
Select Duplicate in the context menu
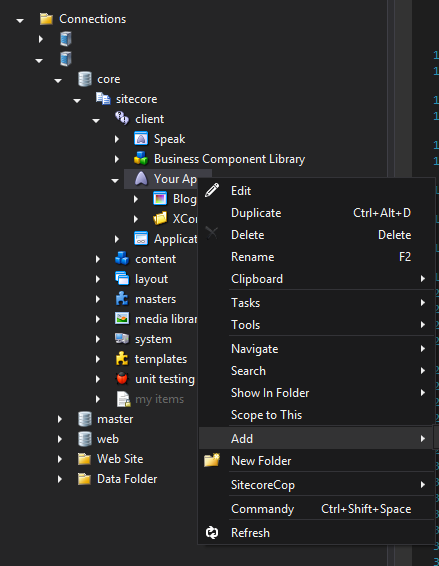tap(316, 213)
